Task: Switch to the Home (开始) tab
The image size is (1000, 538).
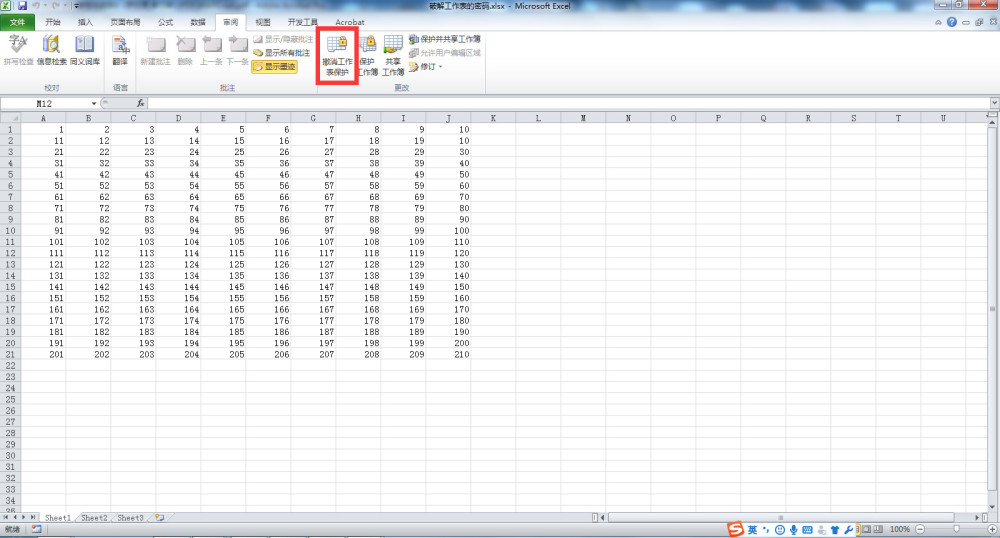Action: point(53,22)
